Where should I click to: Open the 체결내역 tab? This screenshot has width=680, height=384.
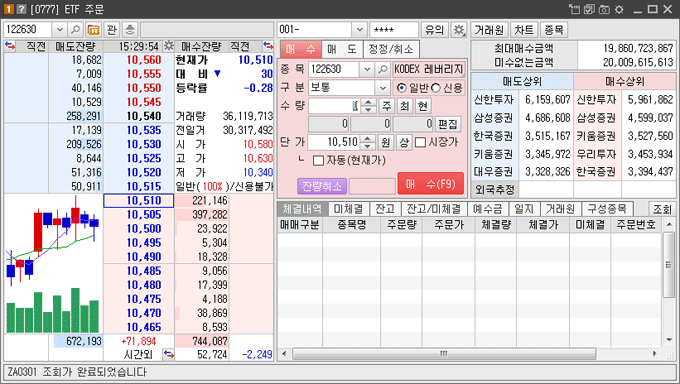[x=302, y=209]
